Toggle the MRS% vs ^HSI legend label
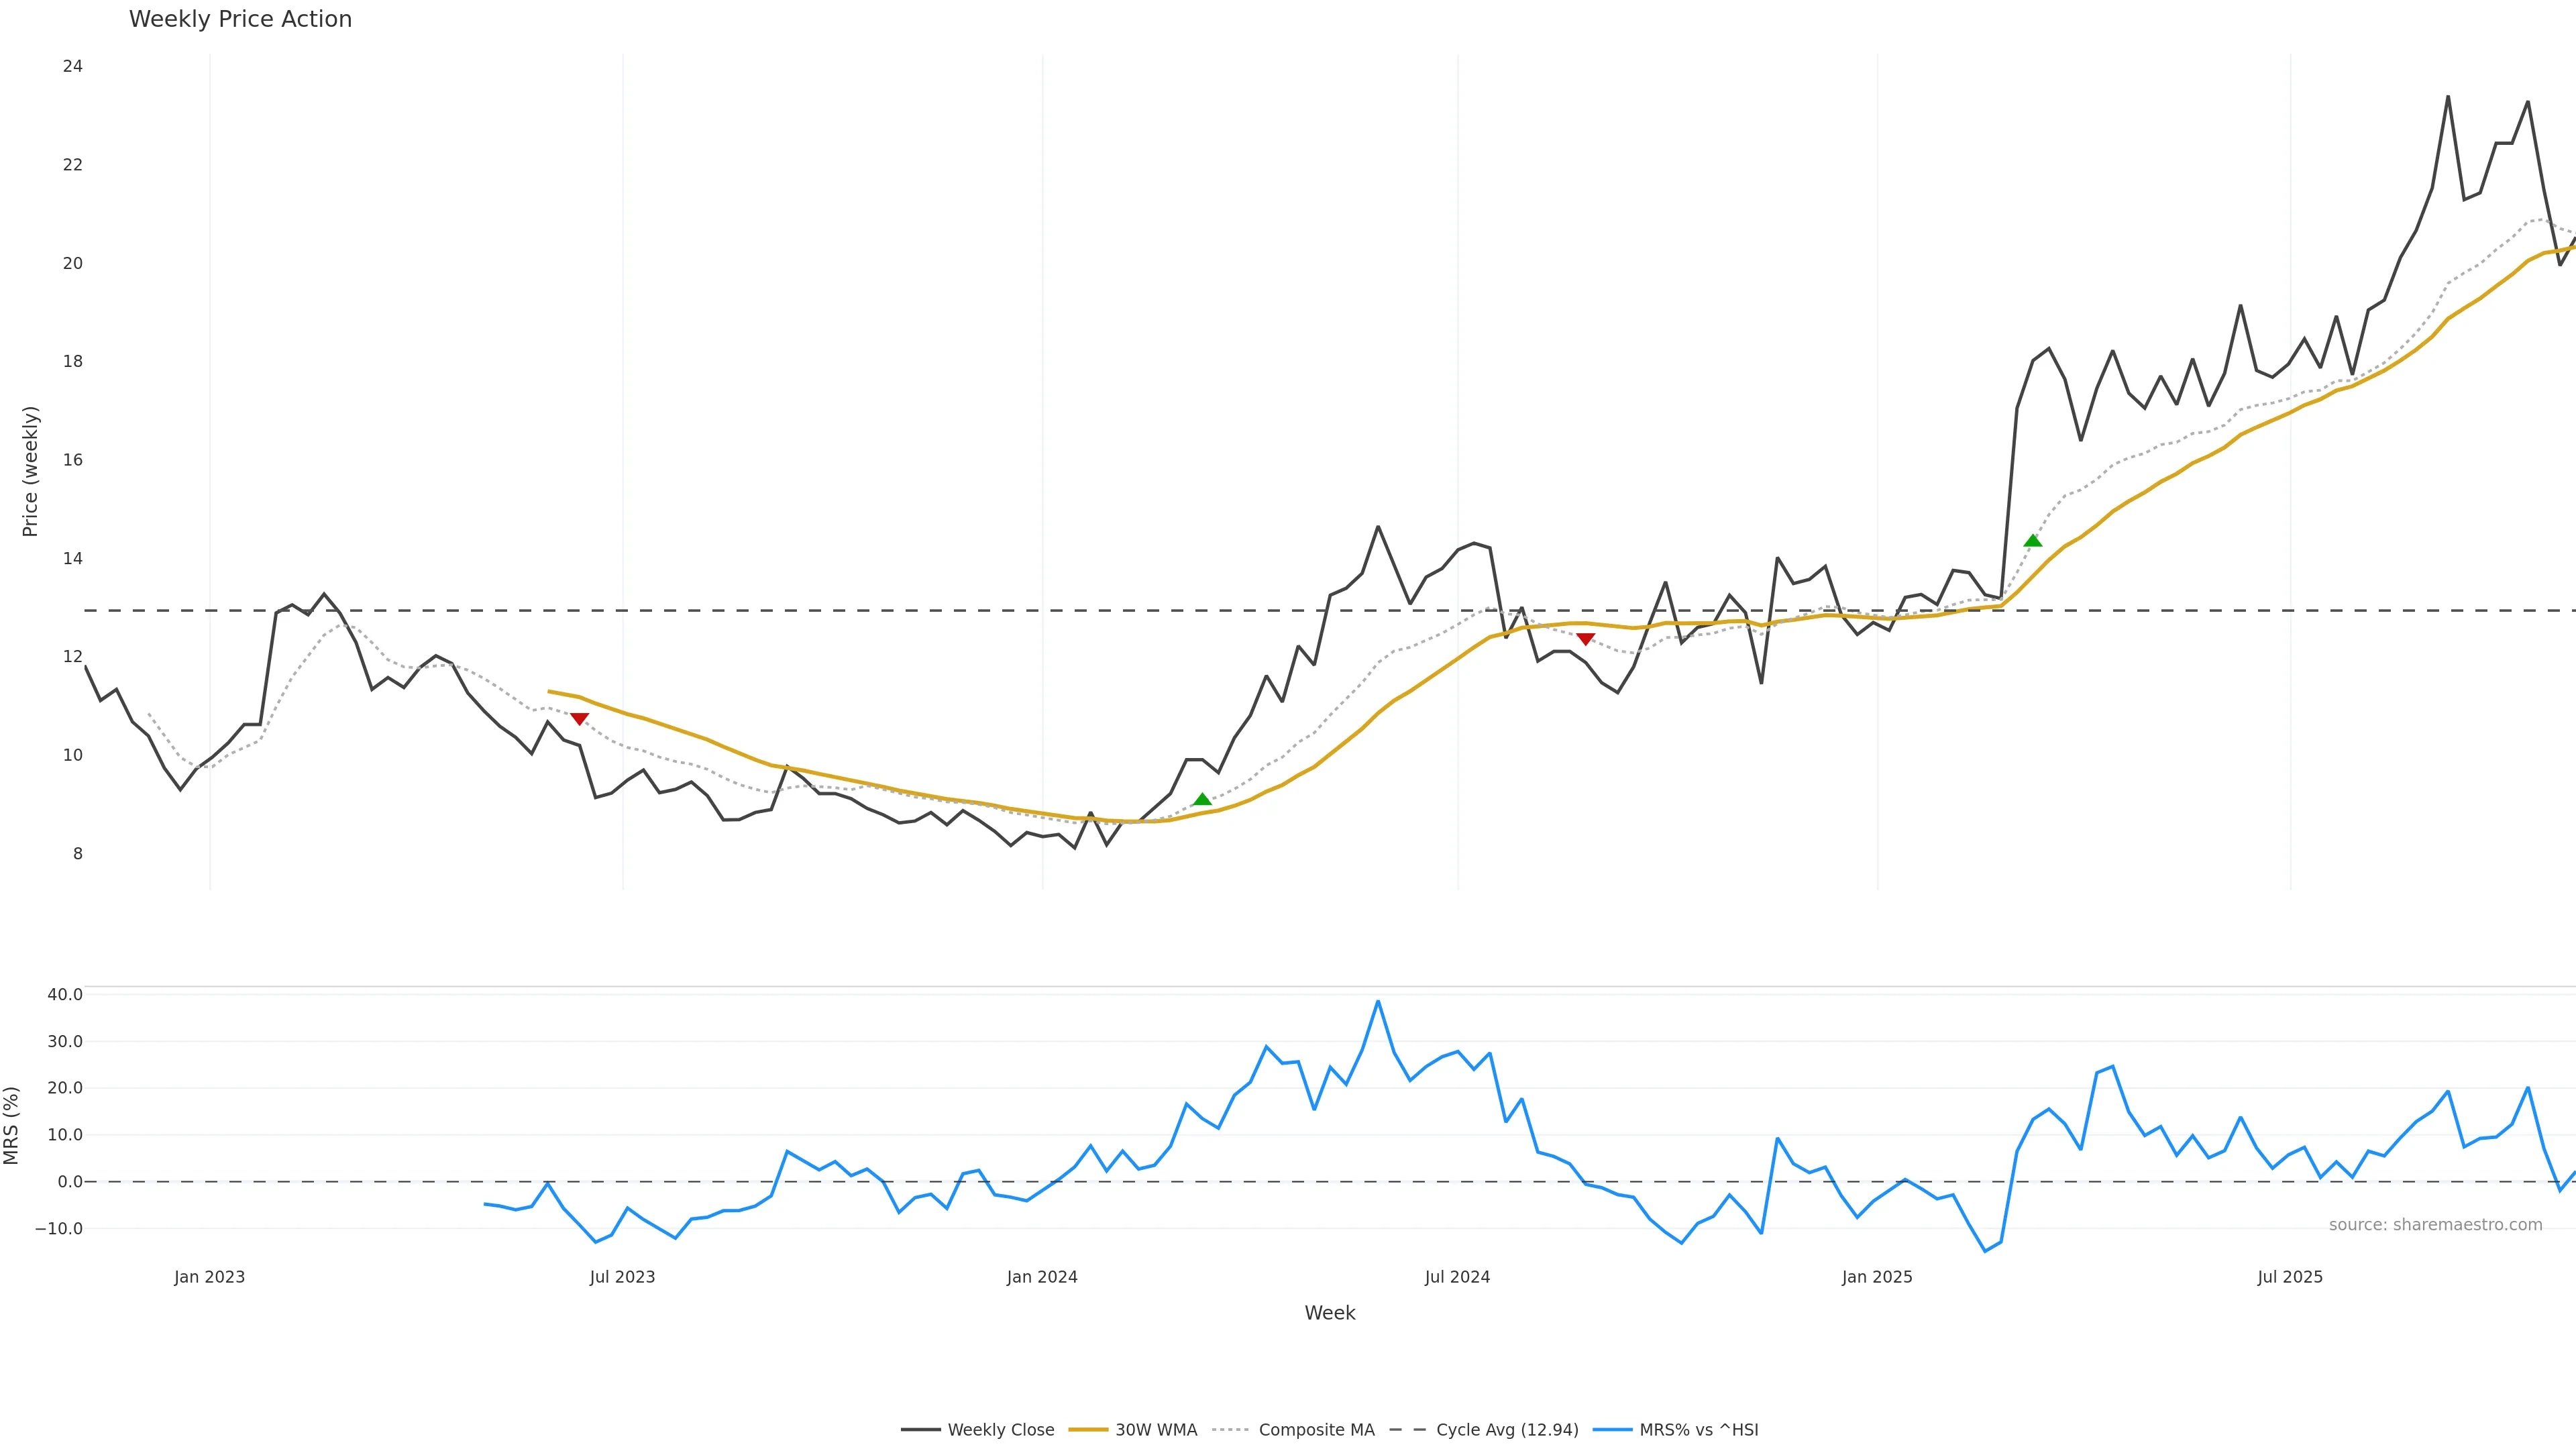2576x1449 pixels. pos(1699,1430)
